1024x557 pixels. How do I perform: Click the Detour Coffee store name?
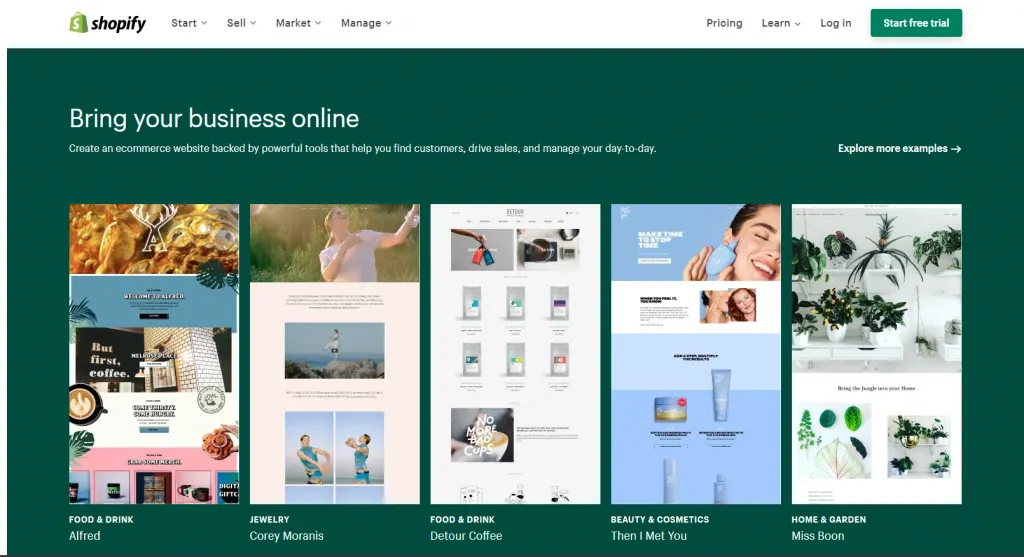pos(466,535)
